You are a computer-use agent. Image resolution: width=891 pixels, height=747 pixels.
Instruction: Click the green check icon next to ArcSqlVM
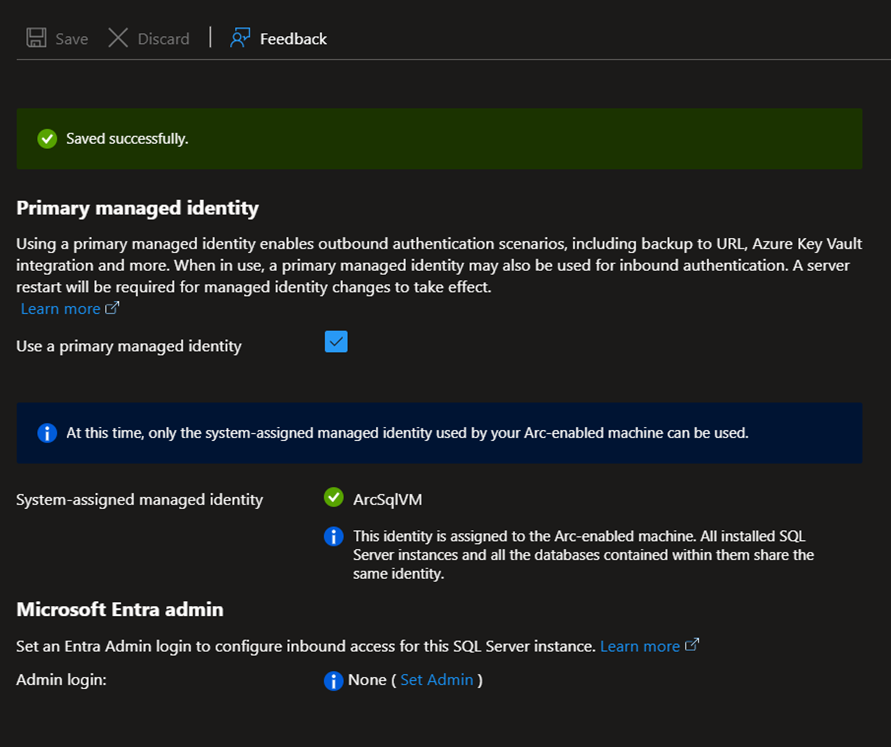tap(334, 497)
